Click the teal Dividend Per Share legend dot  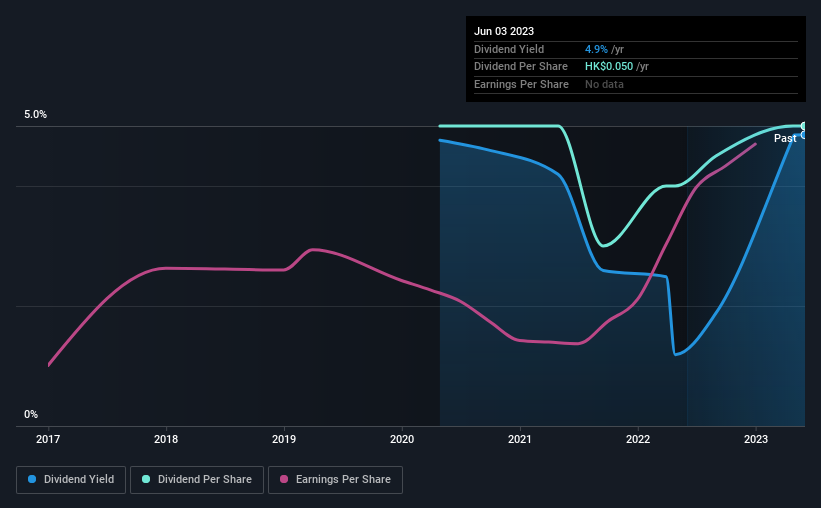pyautogui.click(x=146, y=479)
